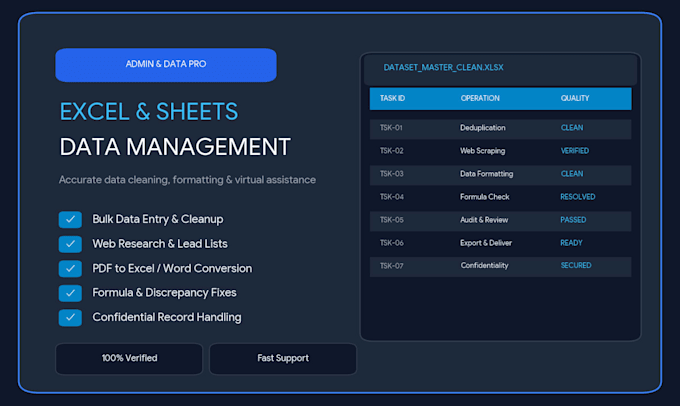Click the CLEAN status in TSK-03 row
The width and height of the screenshot is (680, 406).
click(x=572, y=174)
